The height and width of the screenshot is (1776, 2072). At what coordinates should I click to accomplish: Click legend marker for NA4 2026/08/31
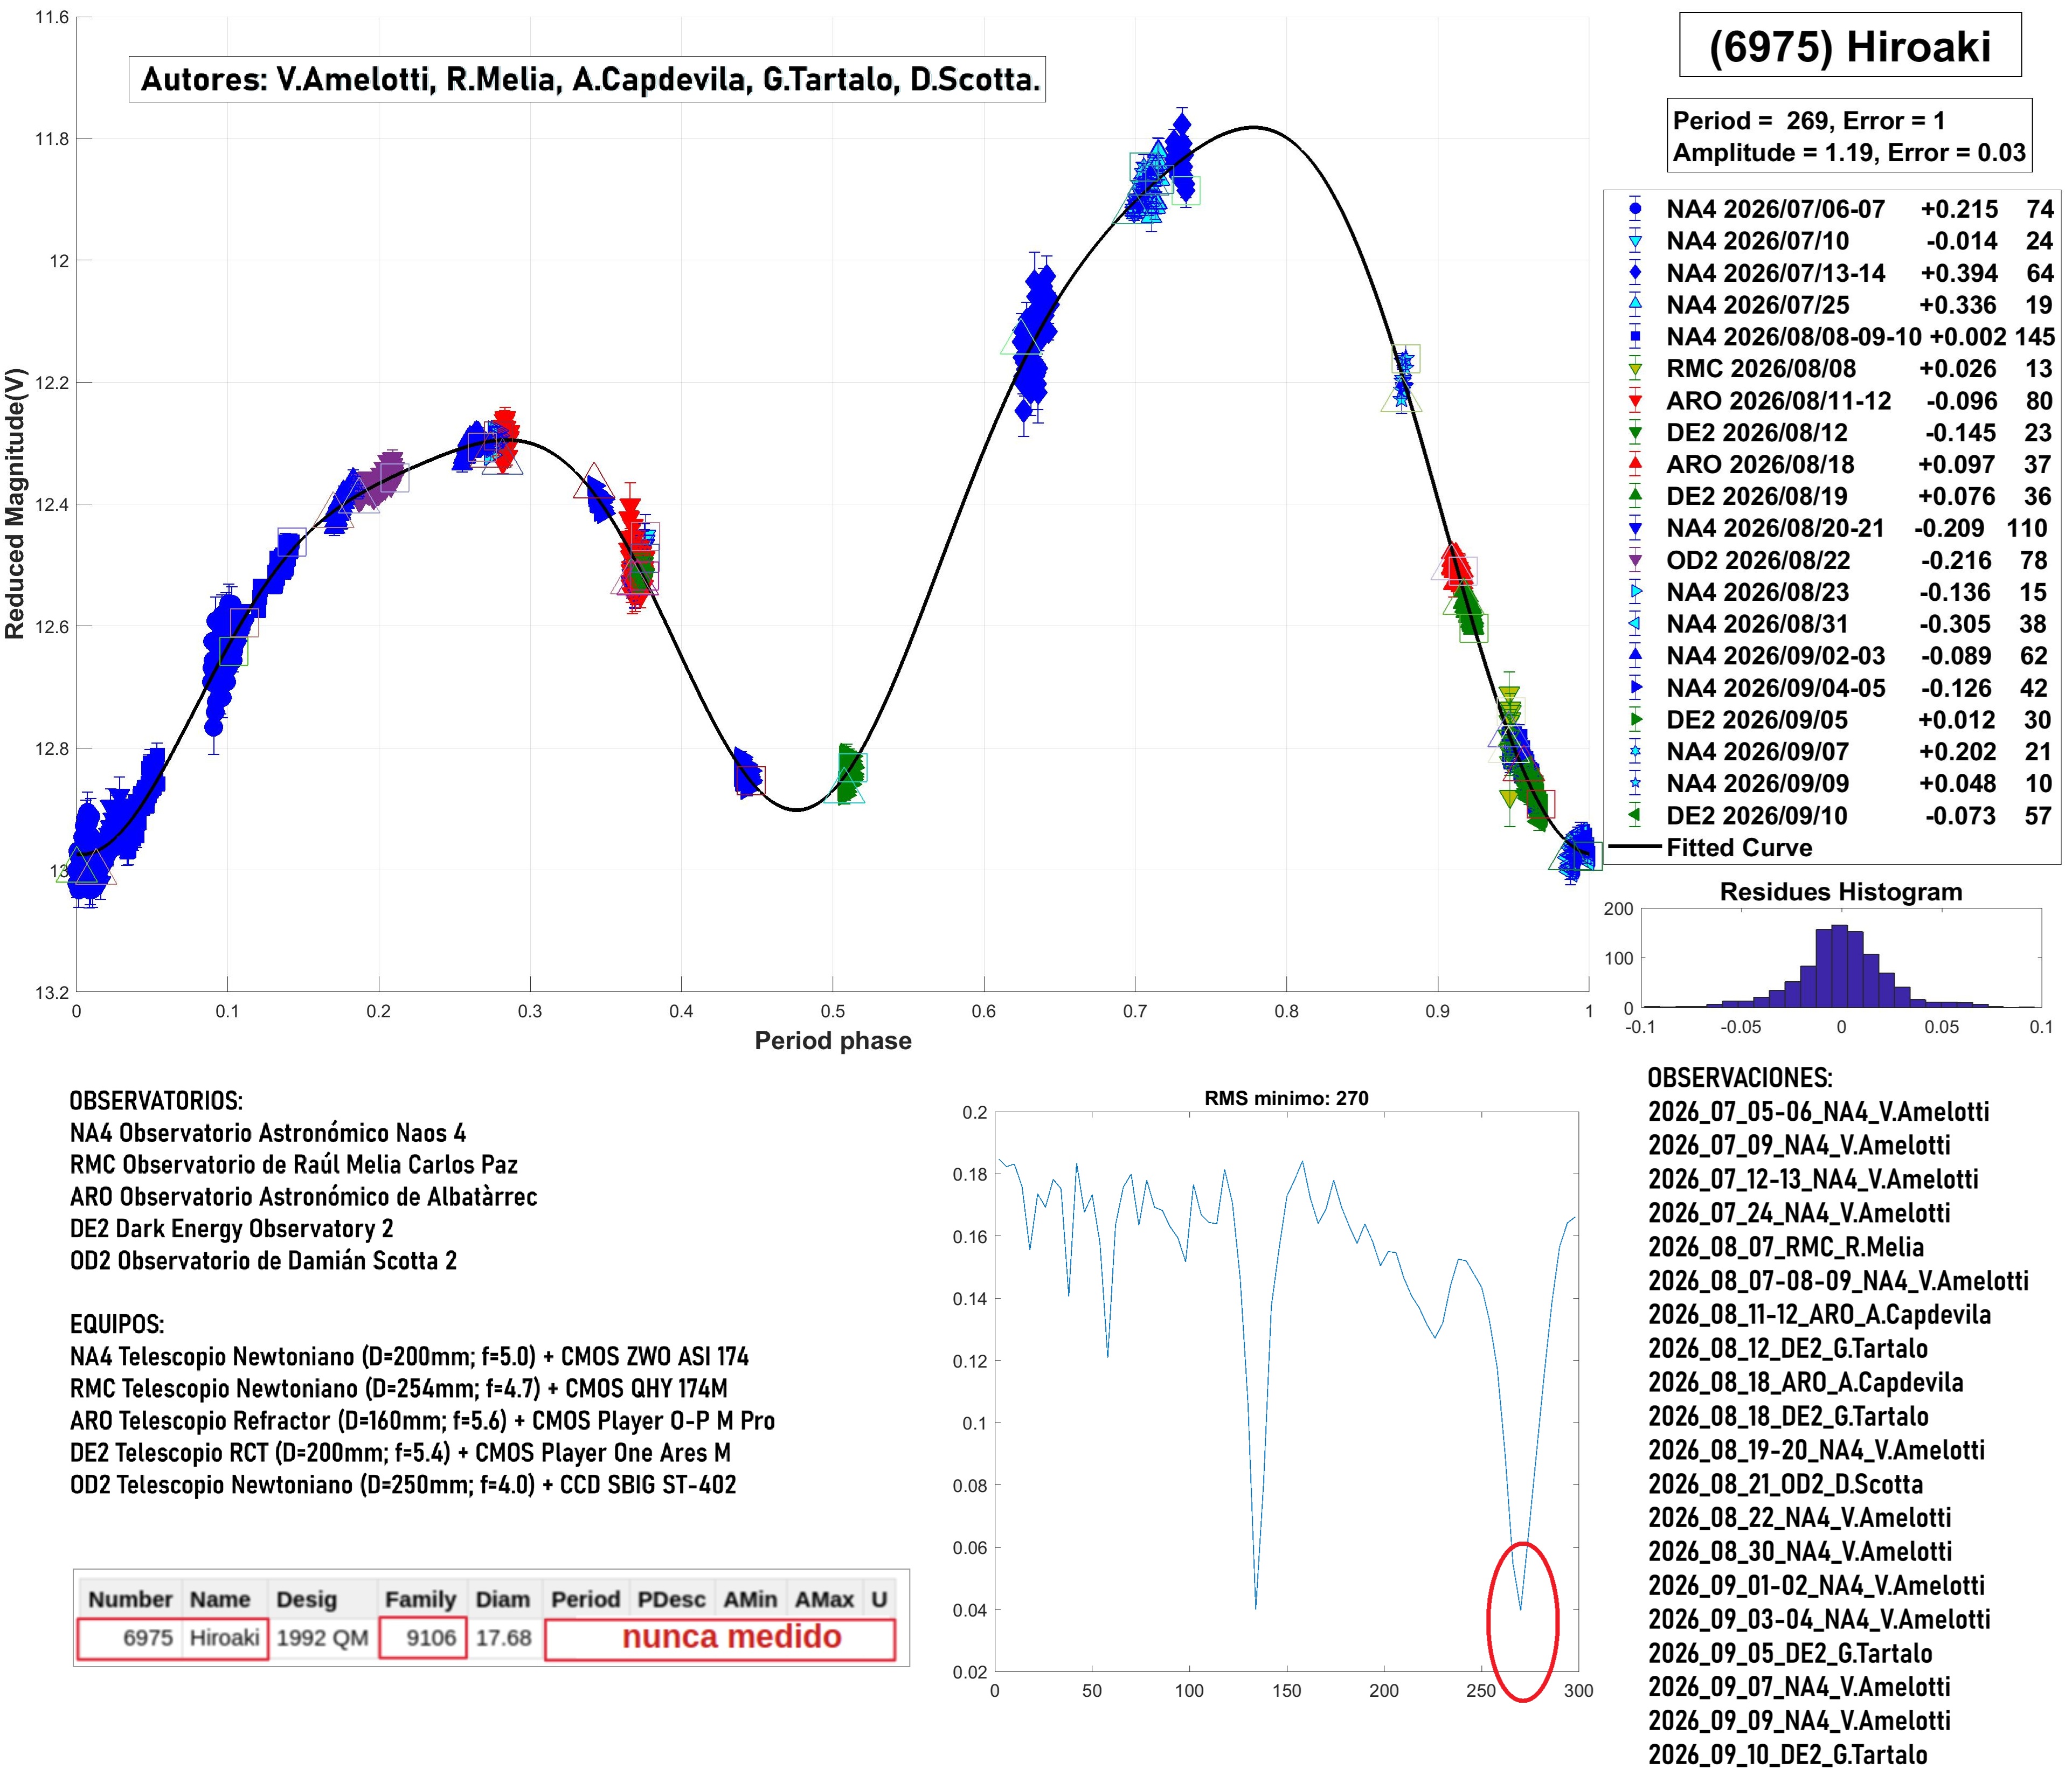(1635, 624)
